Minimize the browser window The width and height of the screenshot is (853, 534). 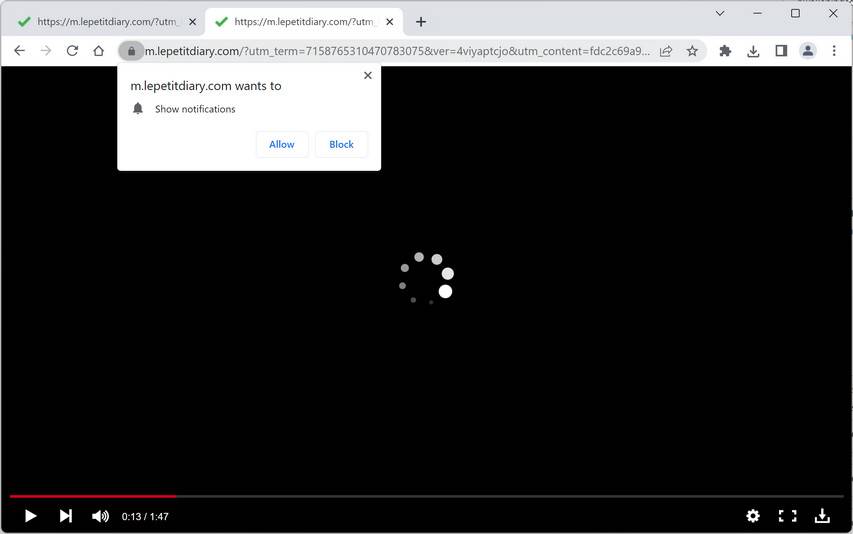click(757, 13)
